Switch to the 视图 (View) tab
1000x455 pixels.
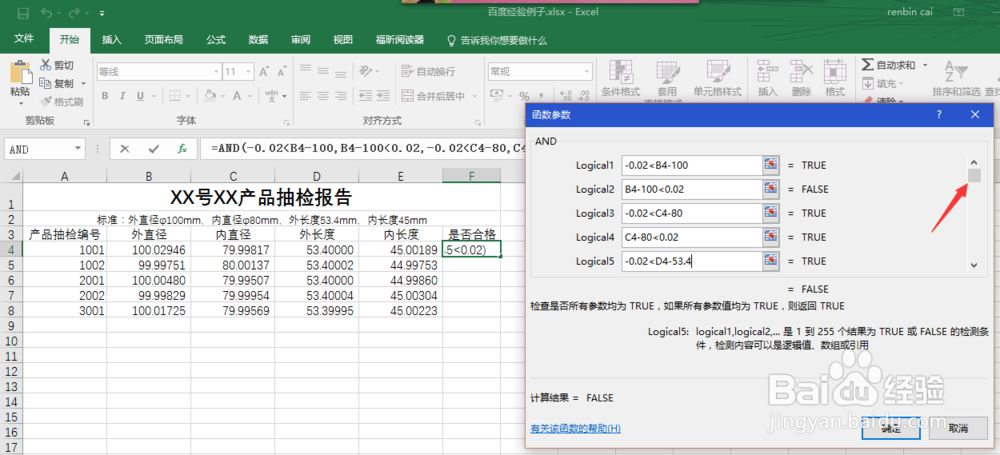[x=342, y=40]
